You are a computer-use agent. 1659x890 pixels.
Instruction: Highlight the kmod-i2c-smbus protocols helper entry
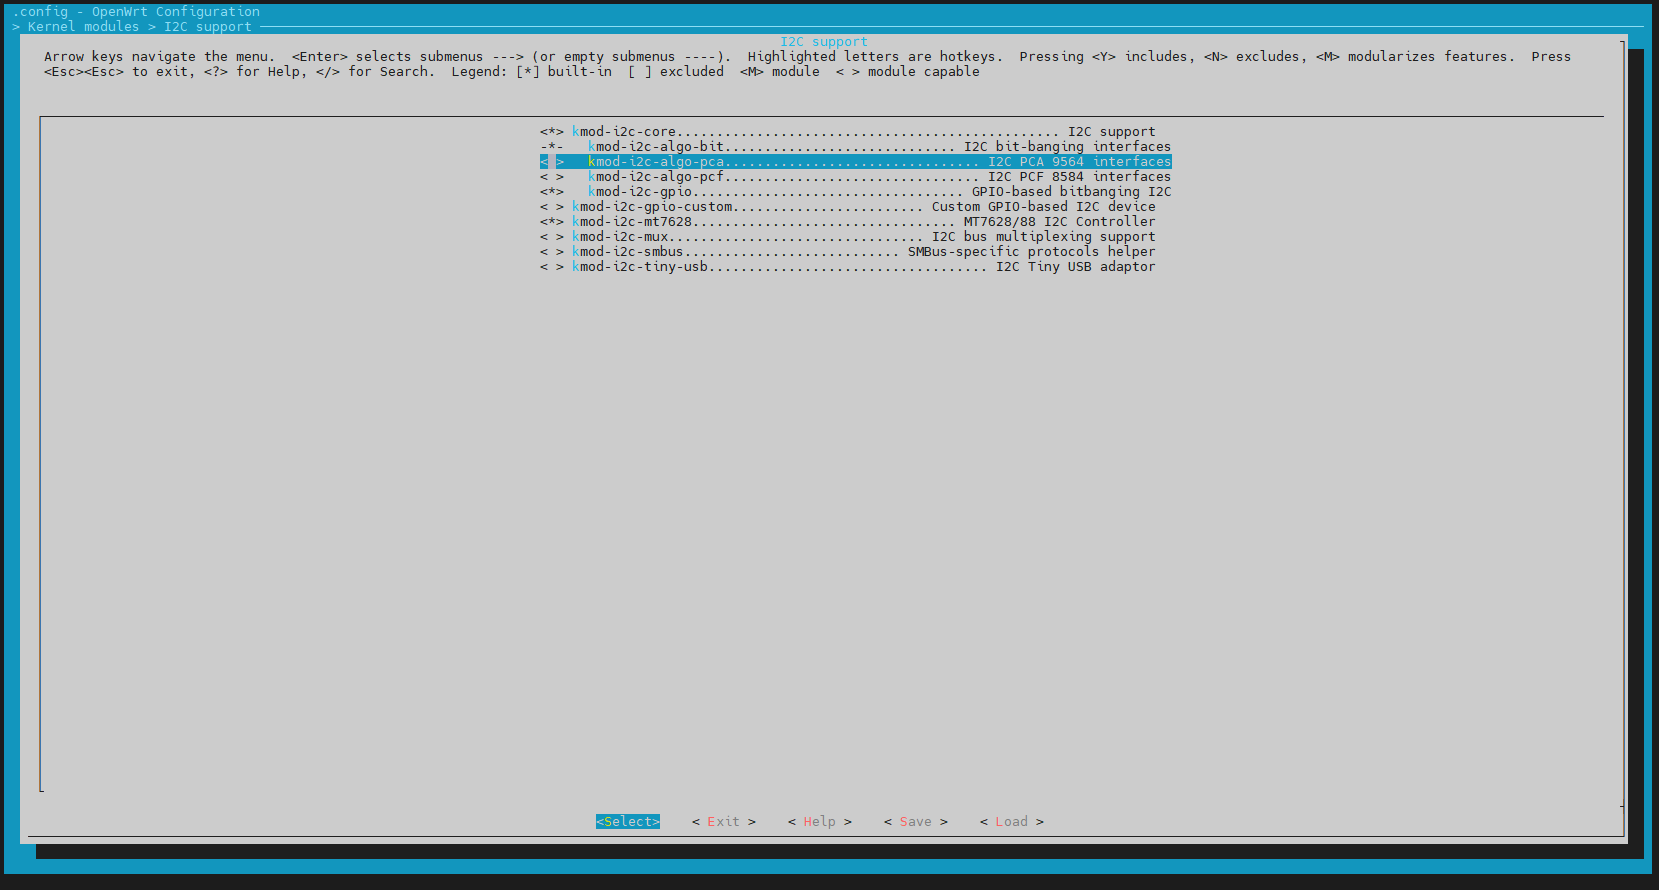[x=863, y=252]
